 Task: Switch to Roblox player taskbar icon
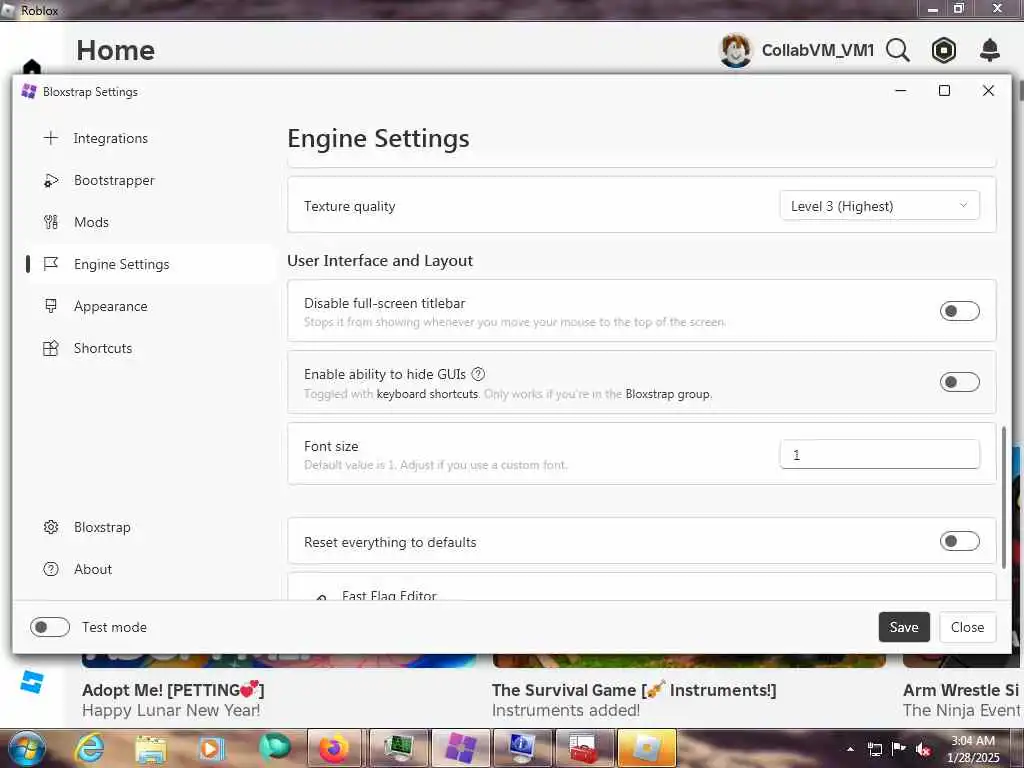click(x=646, y=748)
